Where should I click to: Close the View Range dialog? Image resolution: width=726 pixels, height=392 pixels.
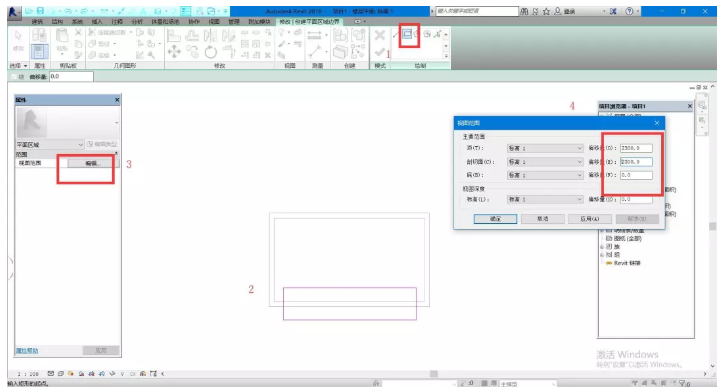[657, 123]
